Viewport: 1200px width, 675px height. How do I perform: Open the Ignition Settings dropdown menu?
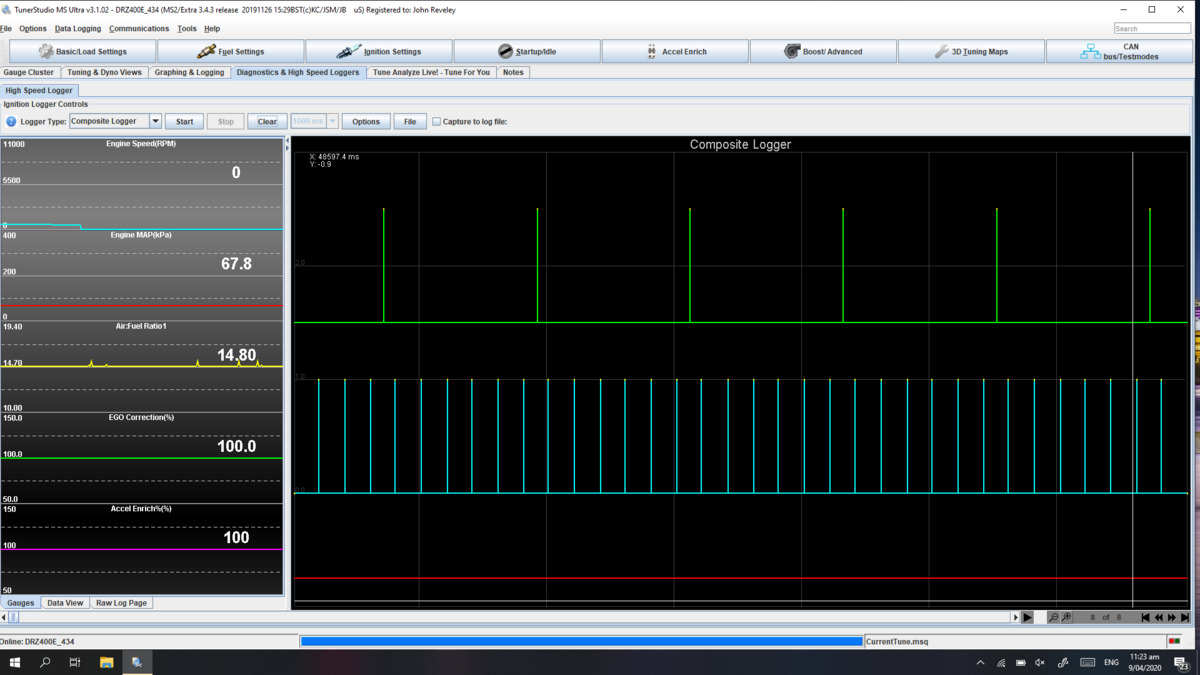pos(379,51)
